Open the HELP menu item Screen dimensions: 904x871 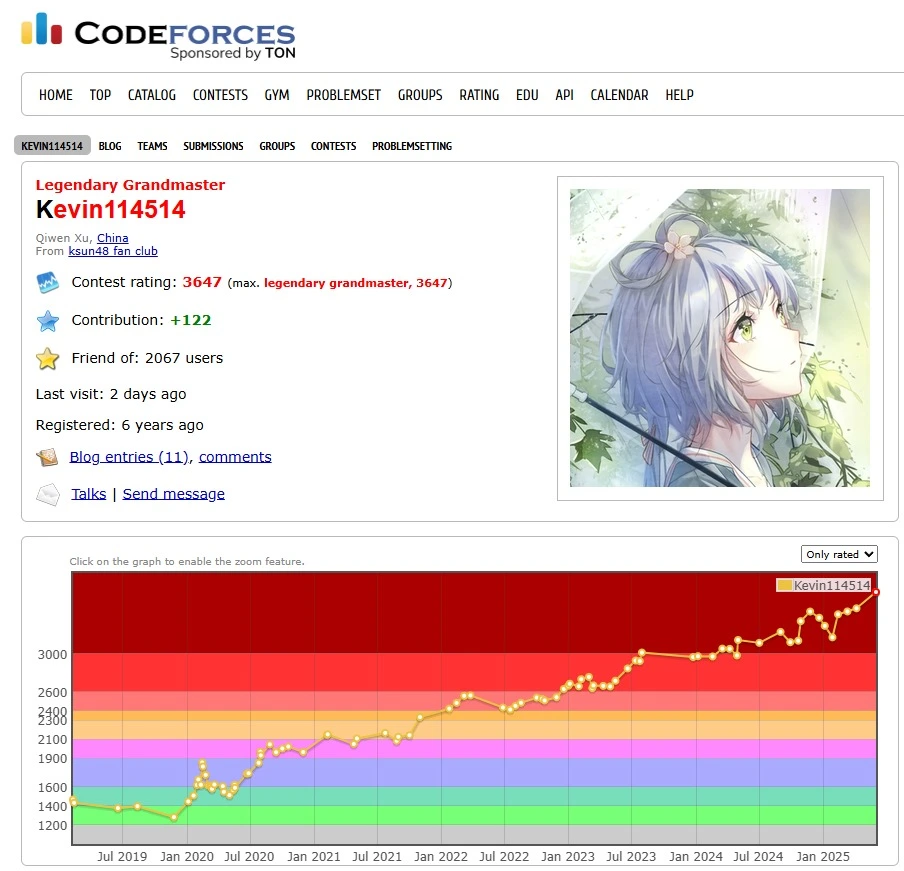pyautogui.click(x=679, y=95)
